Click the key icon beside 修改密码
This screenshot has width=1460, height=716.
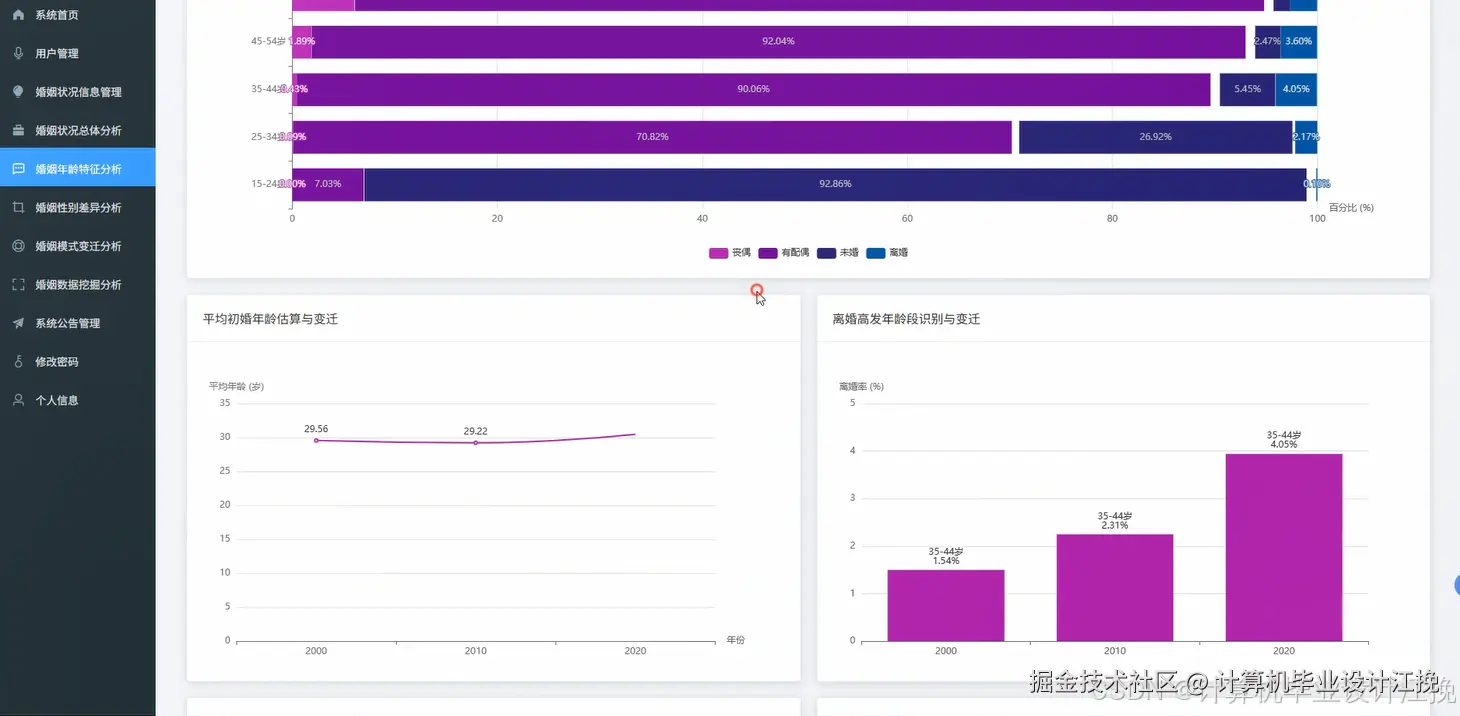click(18, 361)
